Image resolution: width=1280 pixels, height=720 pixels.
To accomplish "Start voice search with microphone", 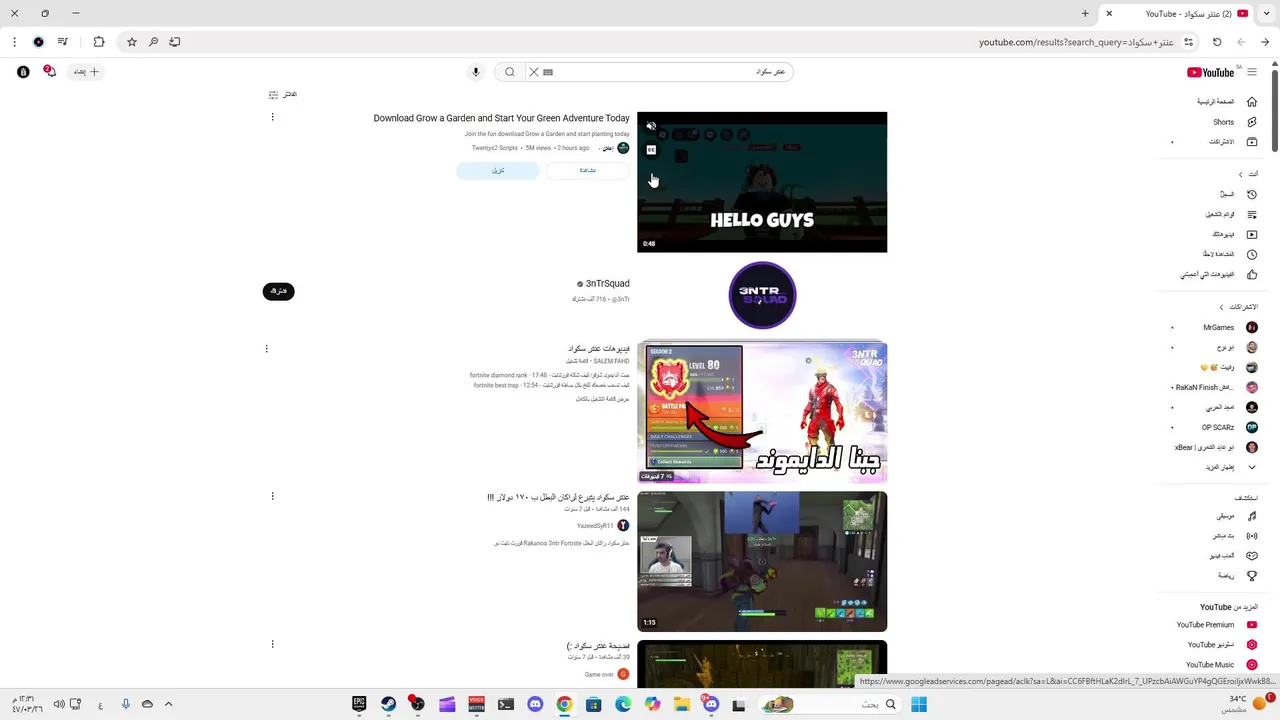I will (x=476, y=72).
